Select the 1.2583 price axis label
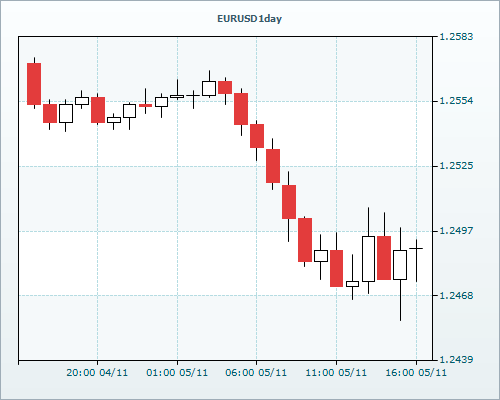Image resolution: width=500 pixels, height=400 pixels. click(456, 36)
